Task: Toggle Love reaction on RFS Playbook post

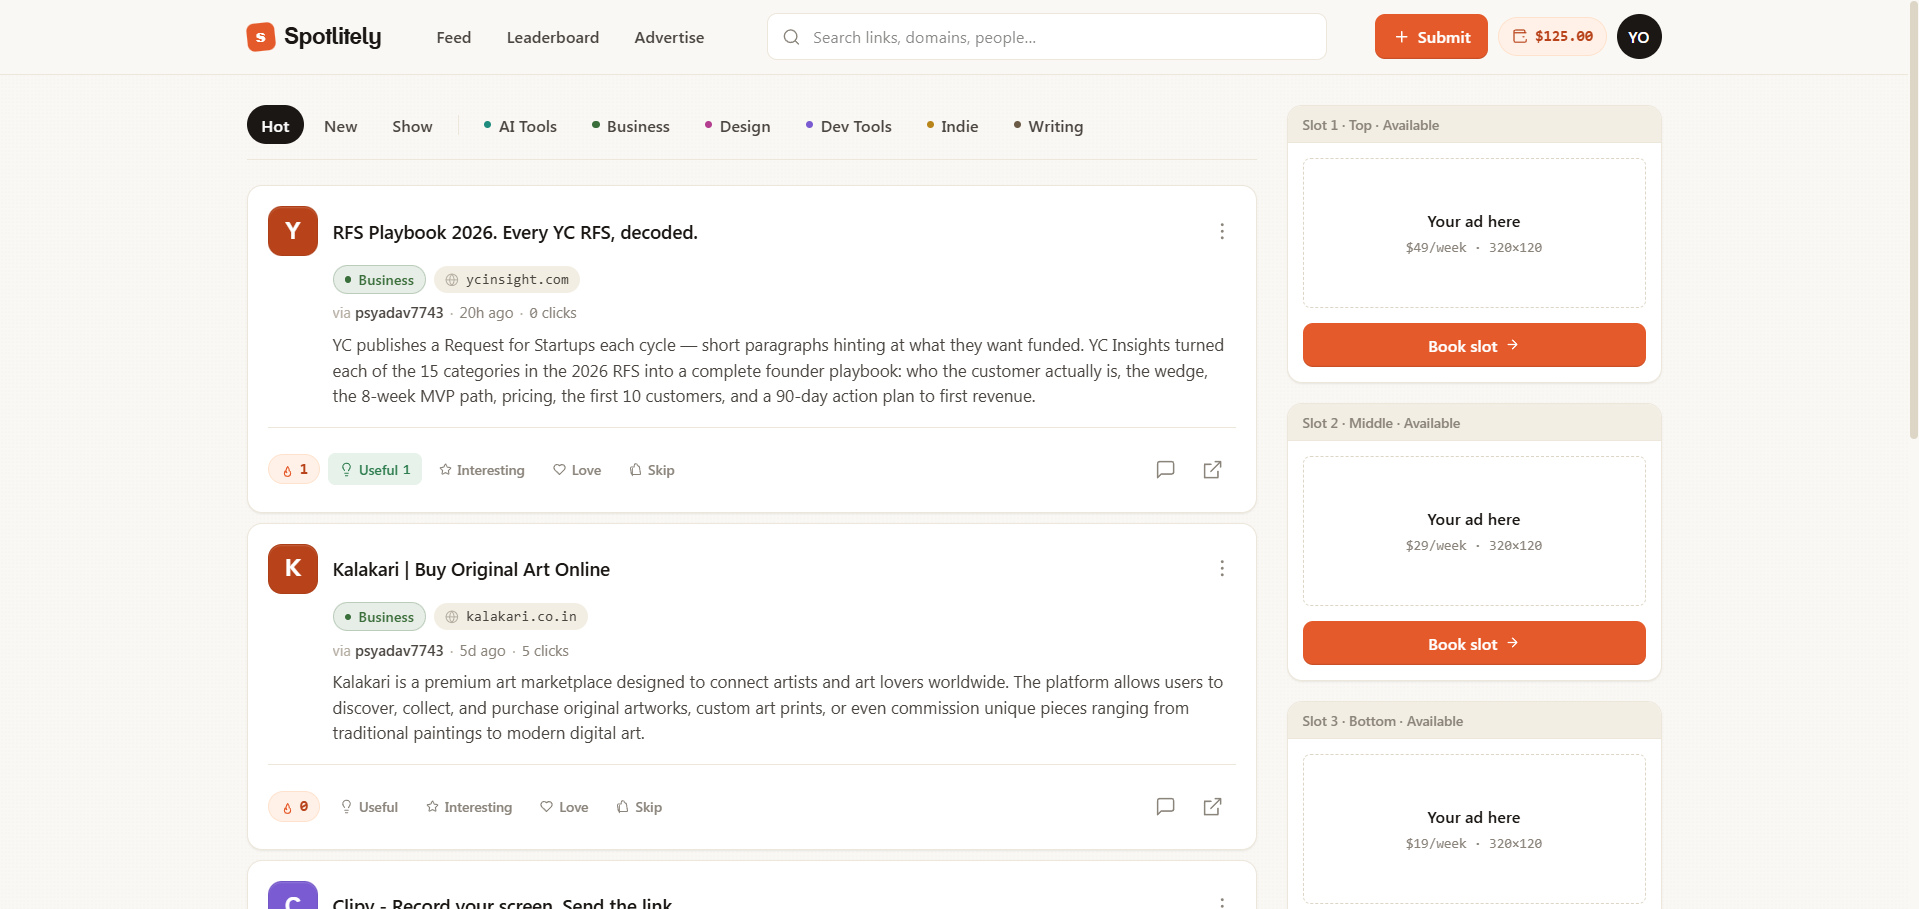Action: pos(577,470)
